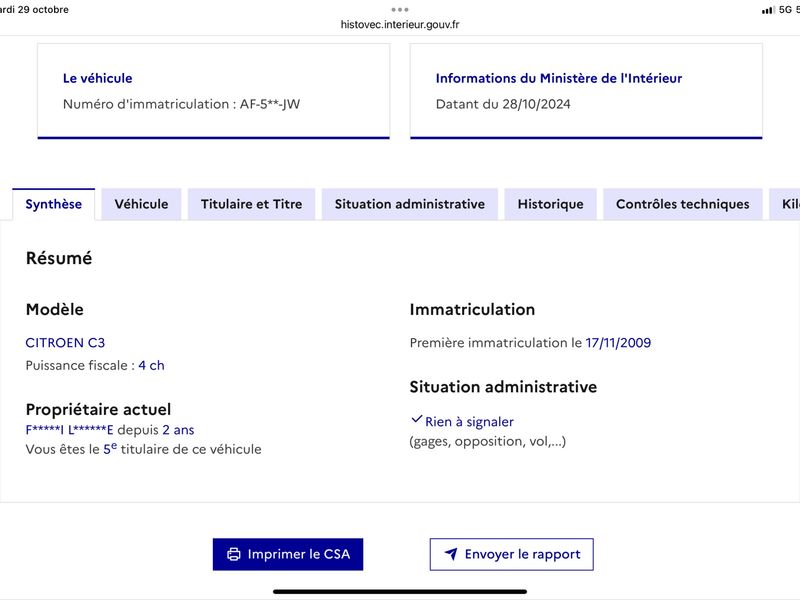Screen dimensions: 800x600
Task: Click the date 17/11/2009
Action: [x=618, y=343]
